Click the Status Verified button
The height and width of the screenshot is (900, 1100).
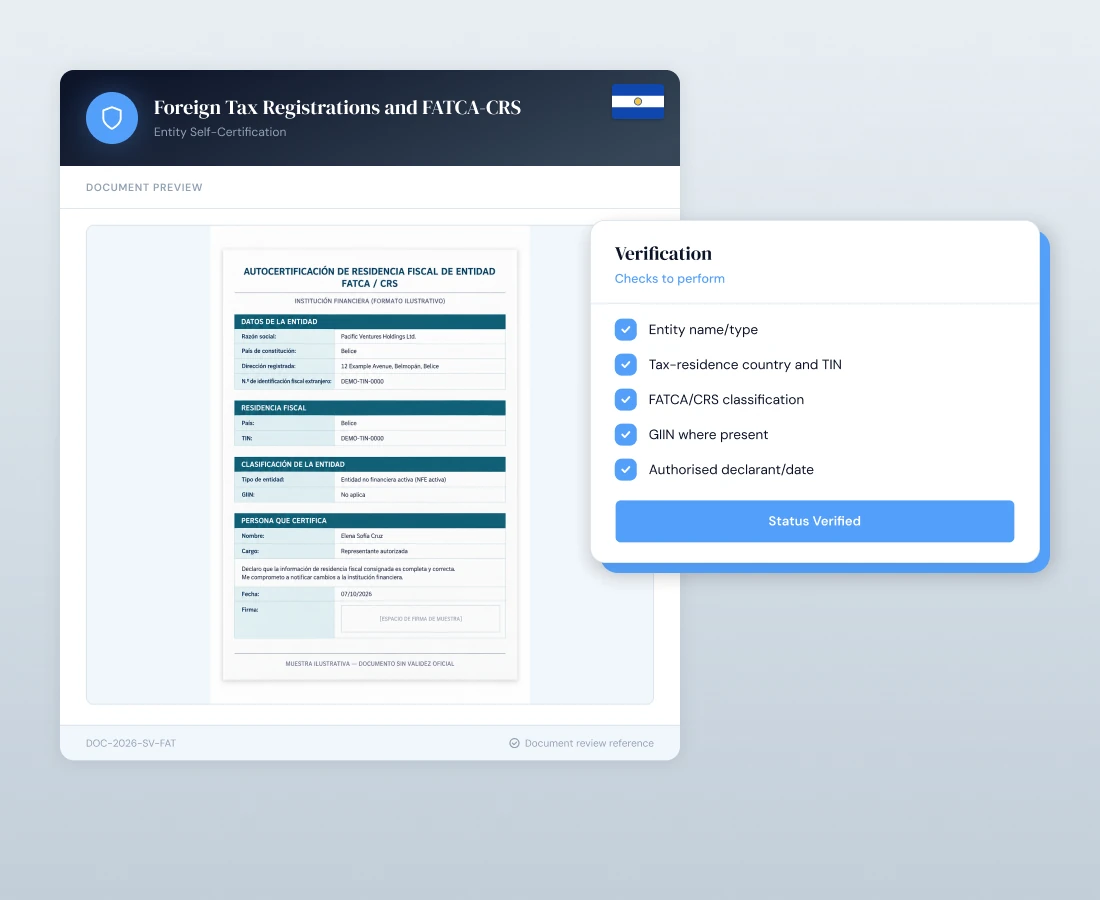click(814, 521)
